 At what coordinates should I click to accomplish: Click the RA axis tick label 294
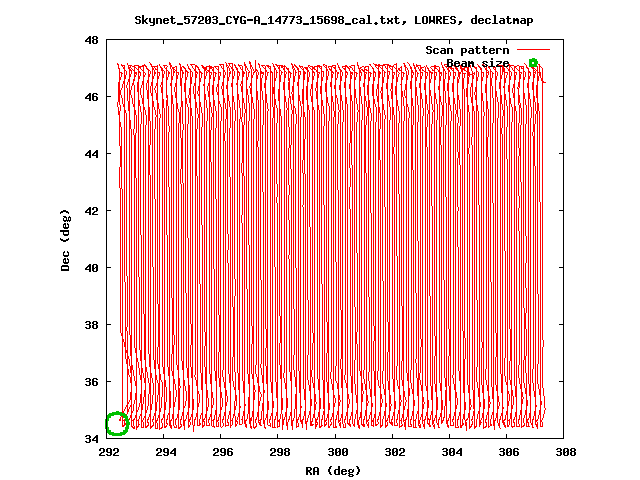[166, 452]
